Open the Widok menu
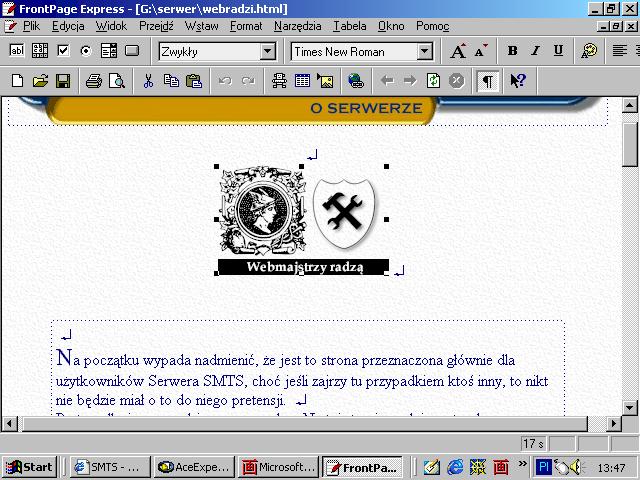This screenshot has width=640, height=480. (x=111, y=27)
